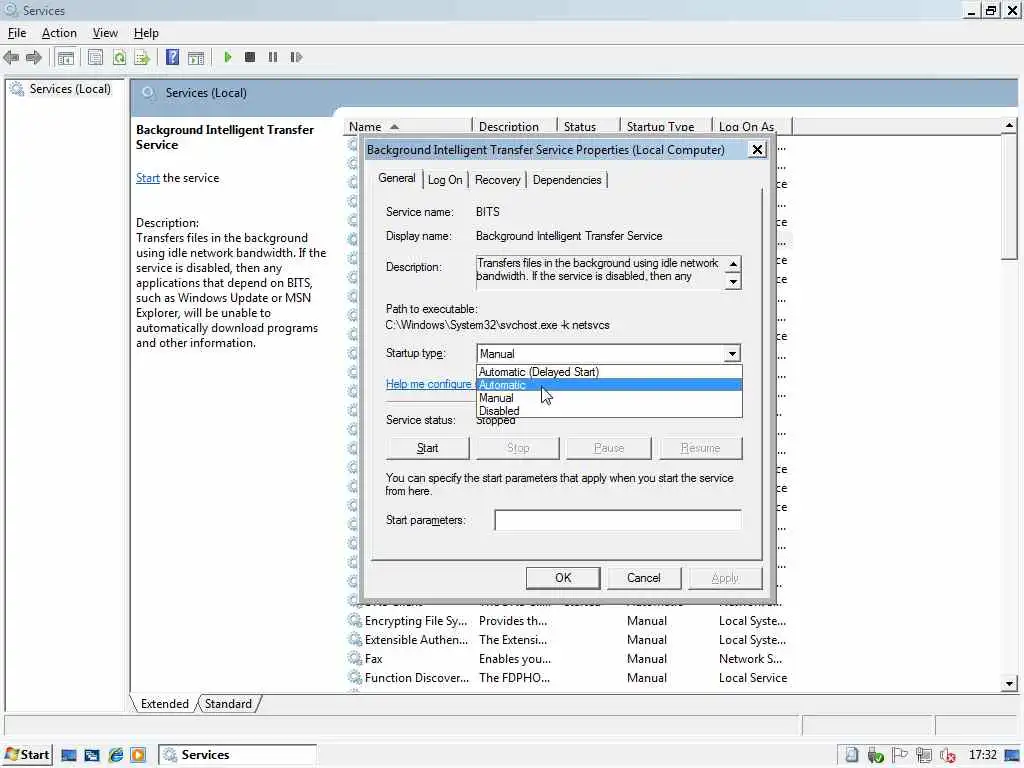Click the Pause Service toolbar icon

point(273,57)
